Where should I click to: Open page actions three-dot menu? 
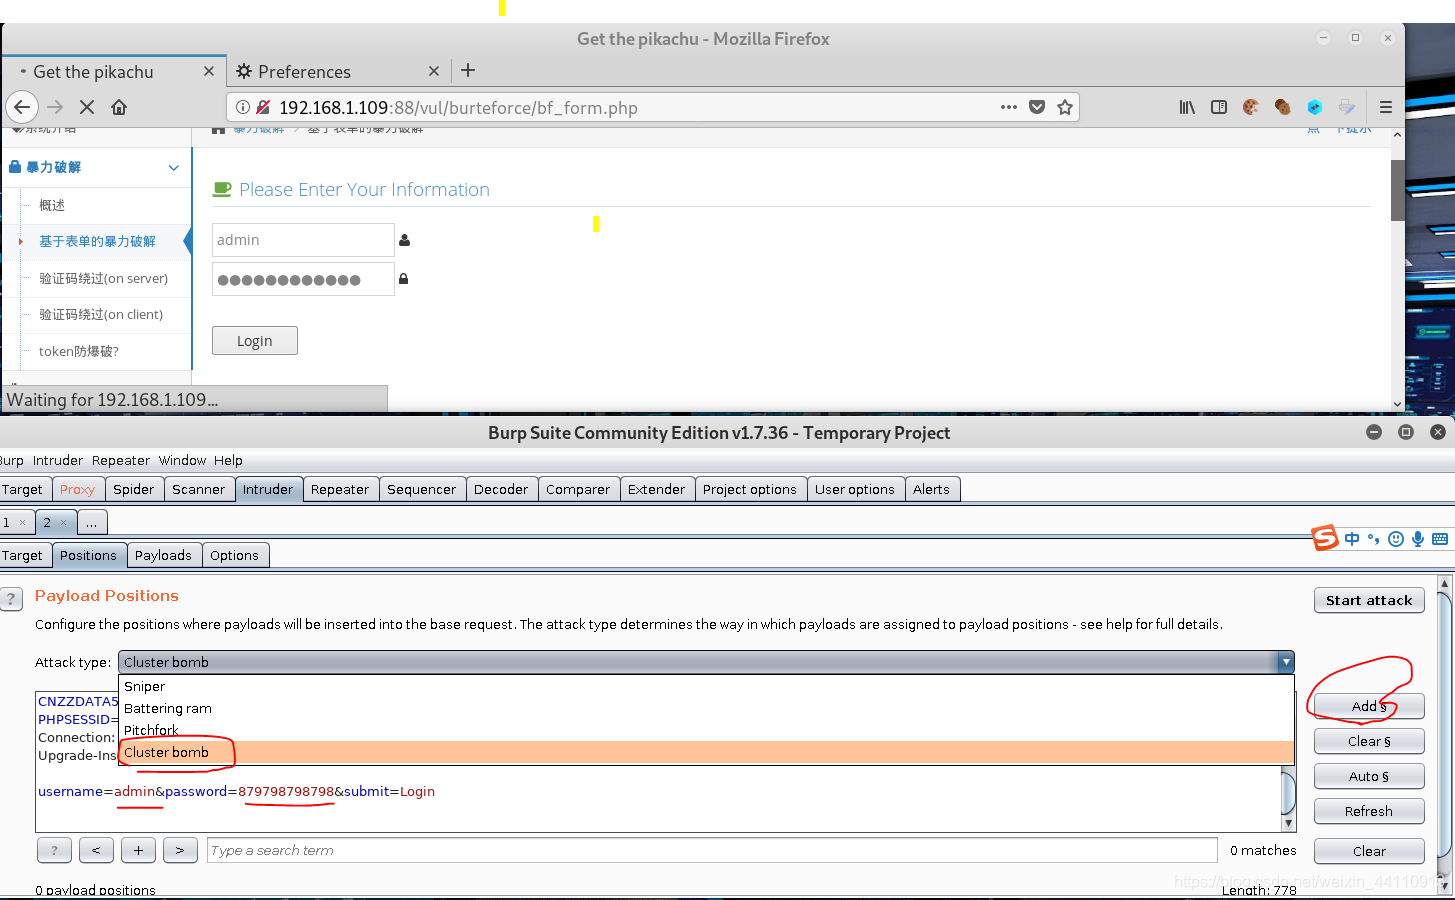pos(1009,107)
